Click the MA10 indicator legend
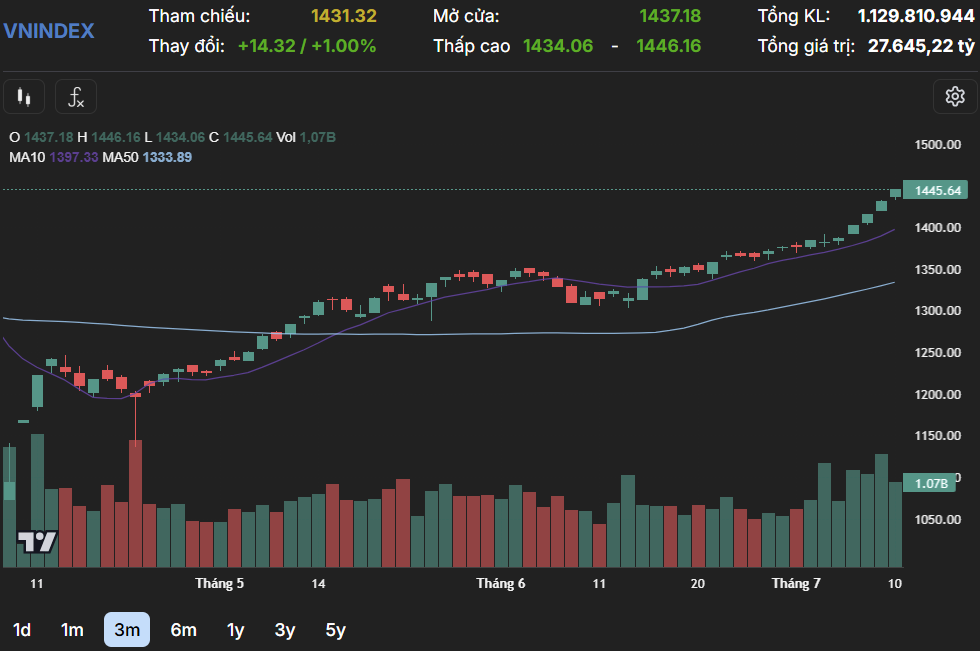980x651 pixels. (x=54, y=157)
